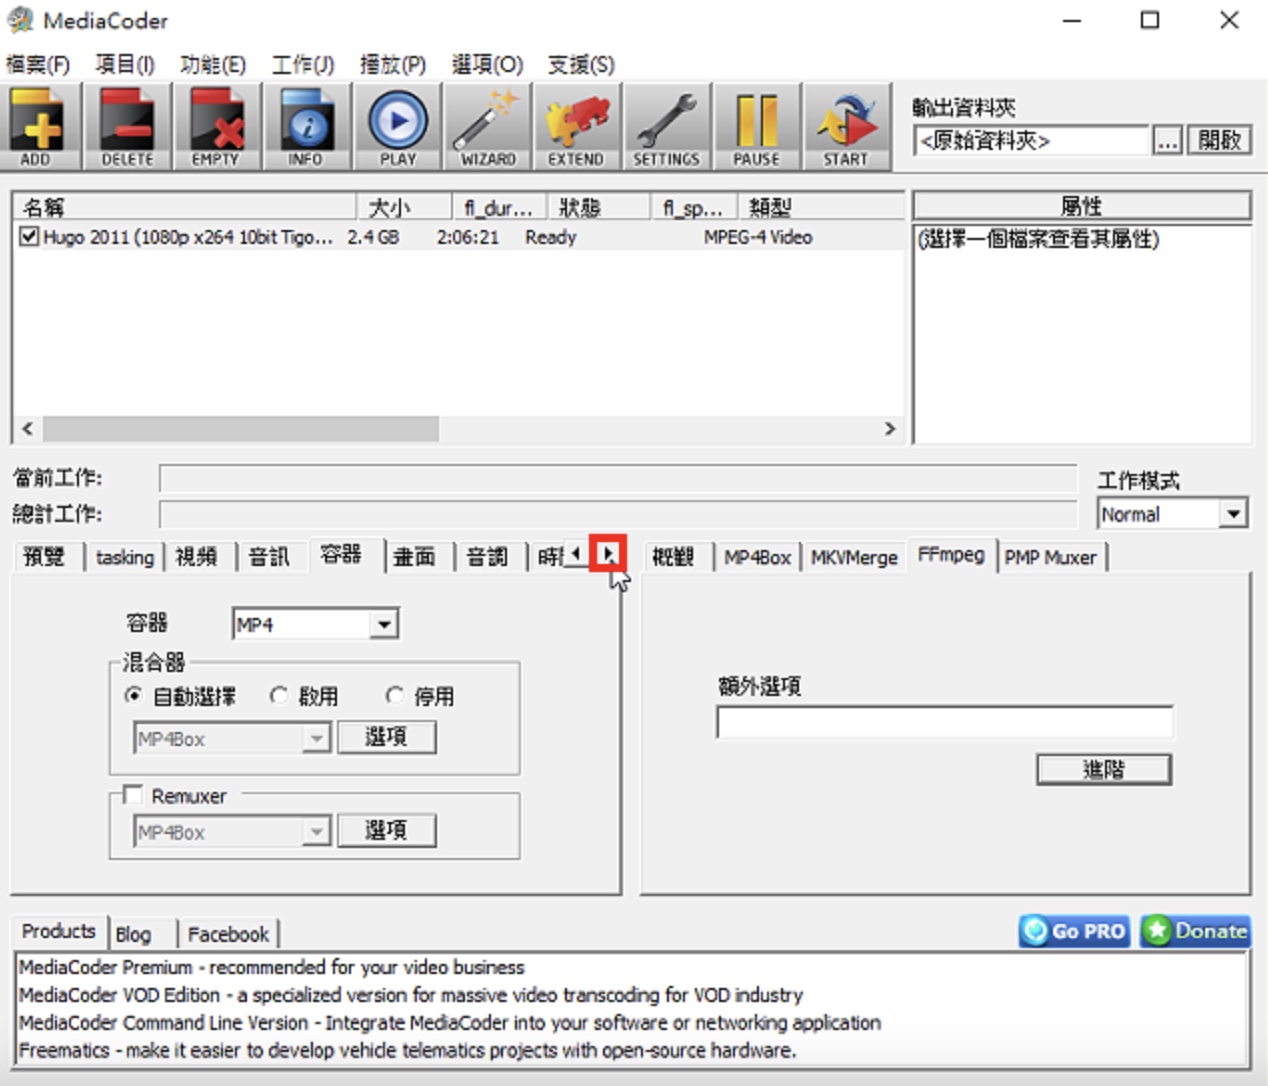Click the file list scroll-right arrow
This screenshot has height=1086, width=1268.
point(890,429)
